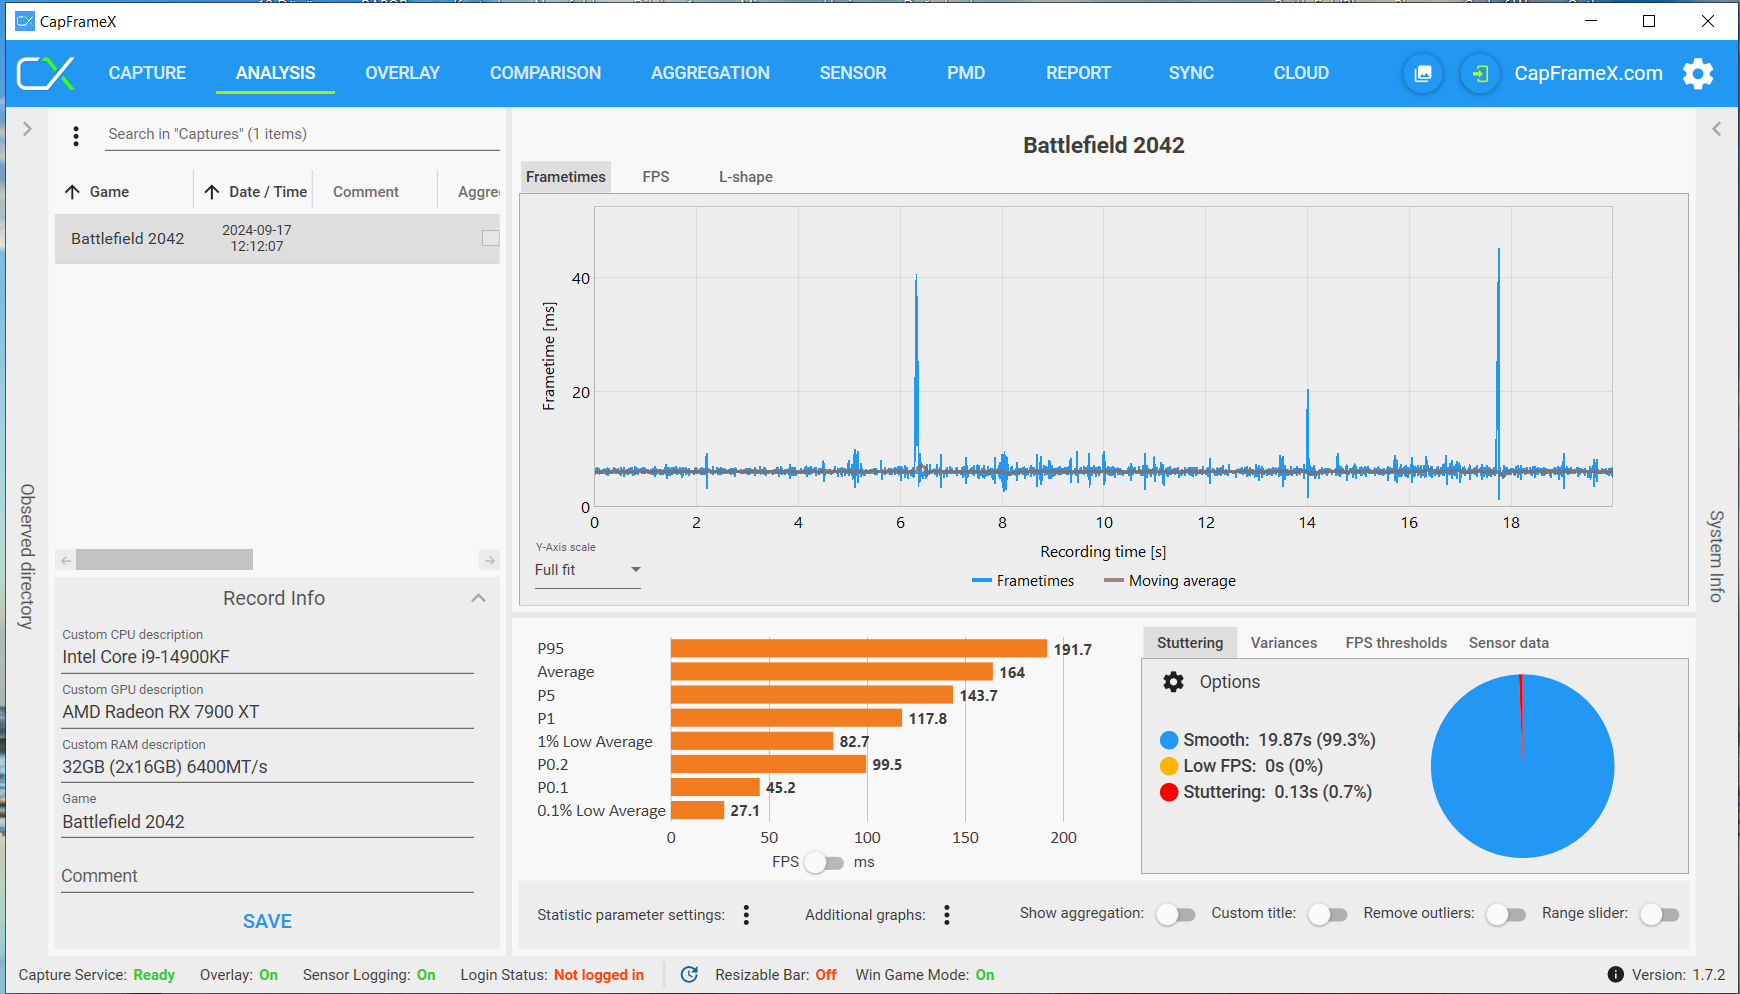Image resolution: width=1740 pixels, height=994 pixels.
Task: Toggle Frametimes series in chart legend
Action: click(x=1023, y=581)
